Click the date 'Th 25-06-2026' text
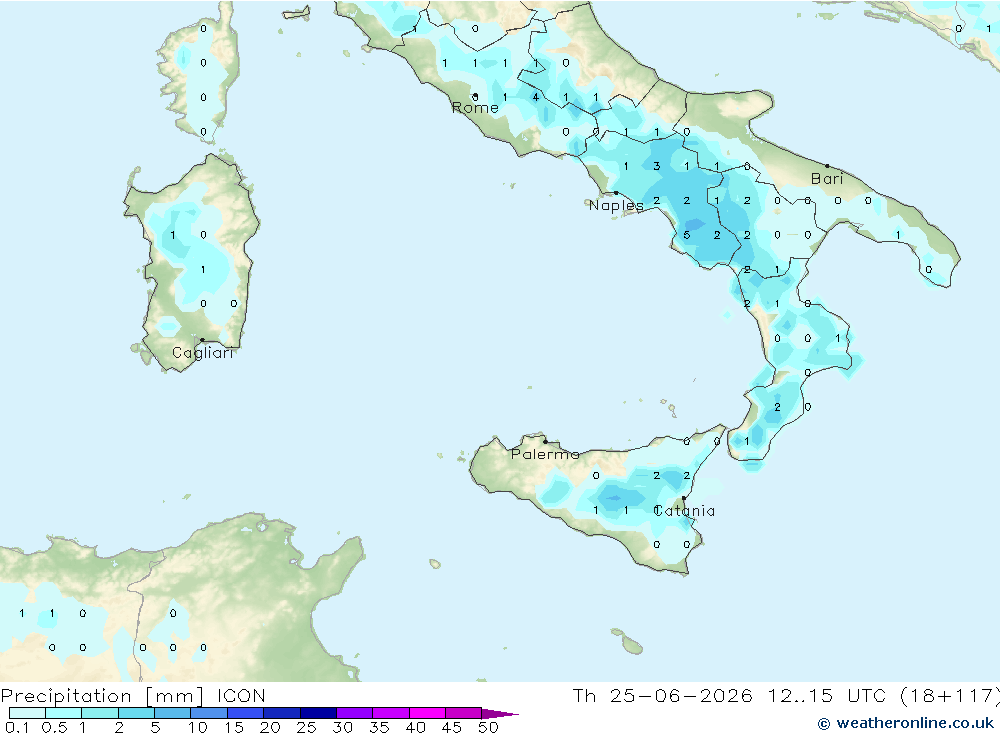The image size is (1000, 733). tap(663, 696)
